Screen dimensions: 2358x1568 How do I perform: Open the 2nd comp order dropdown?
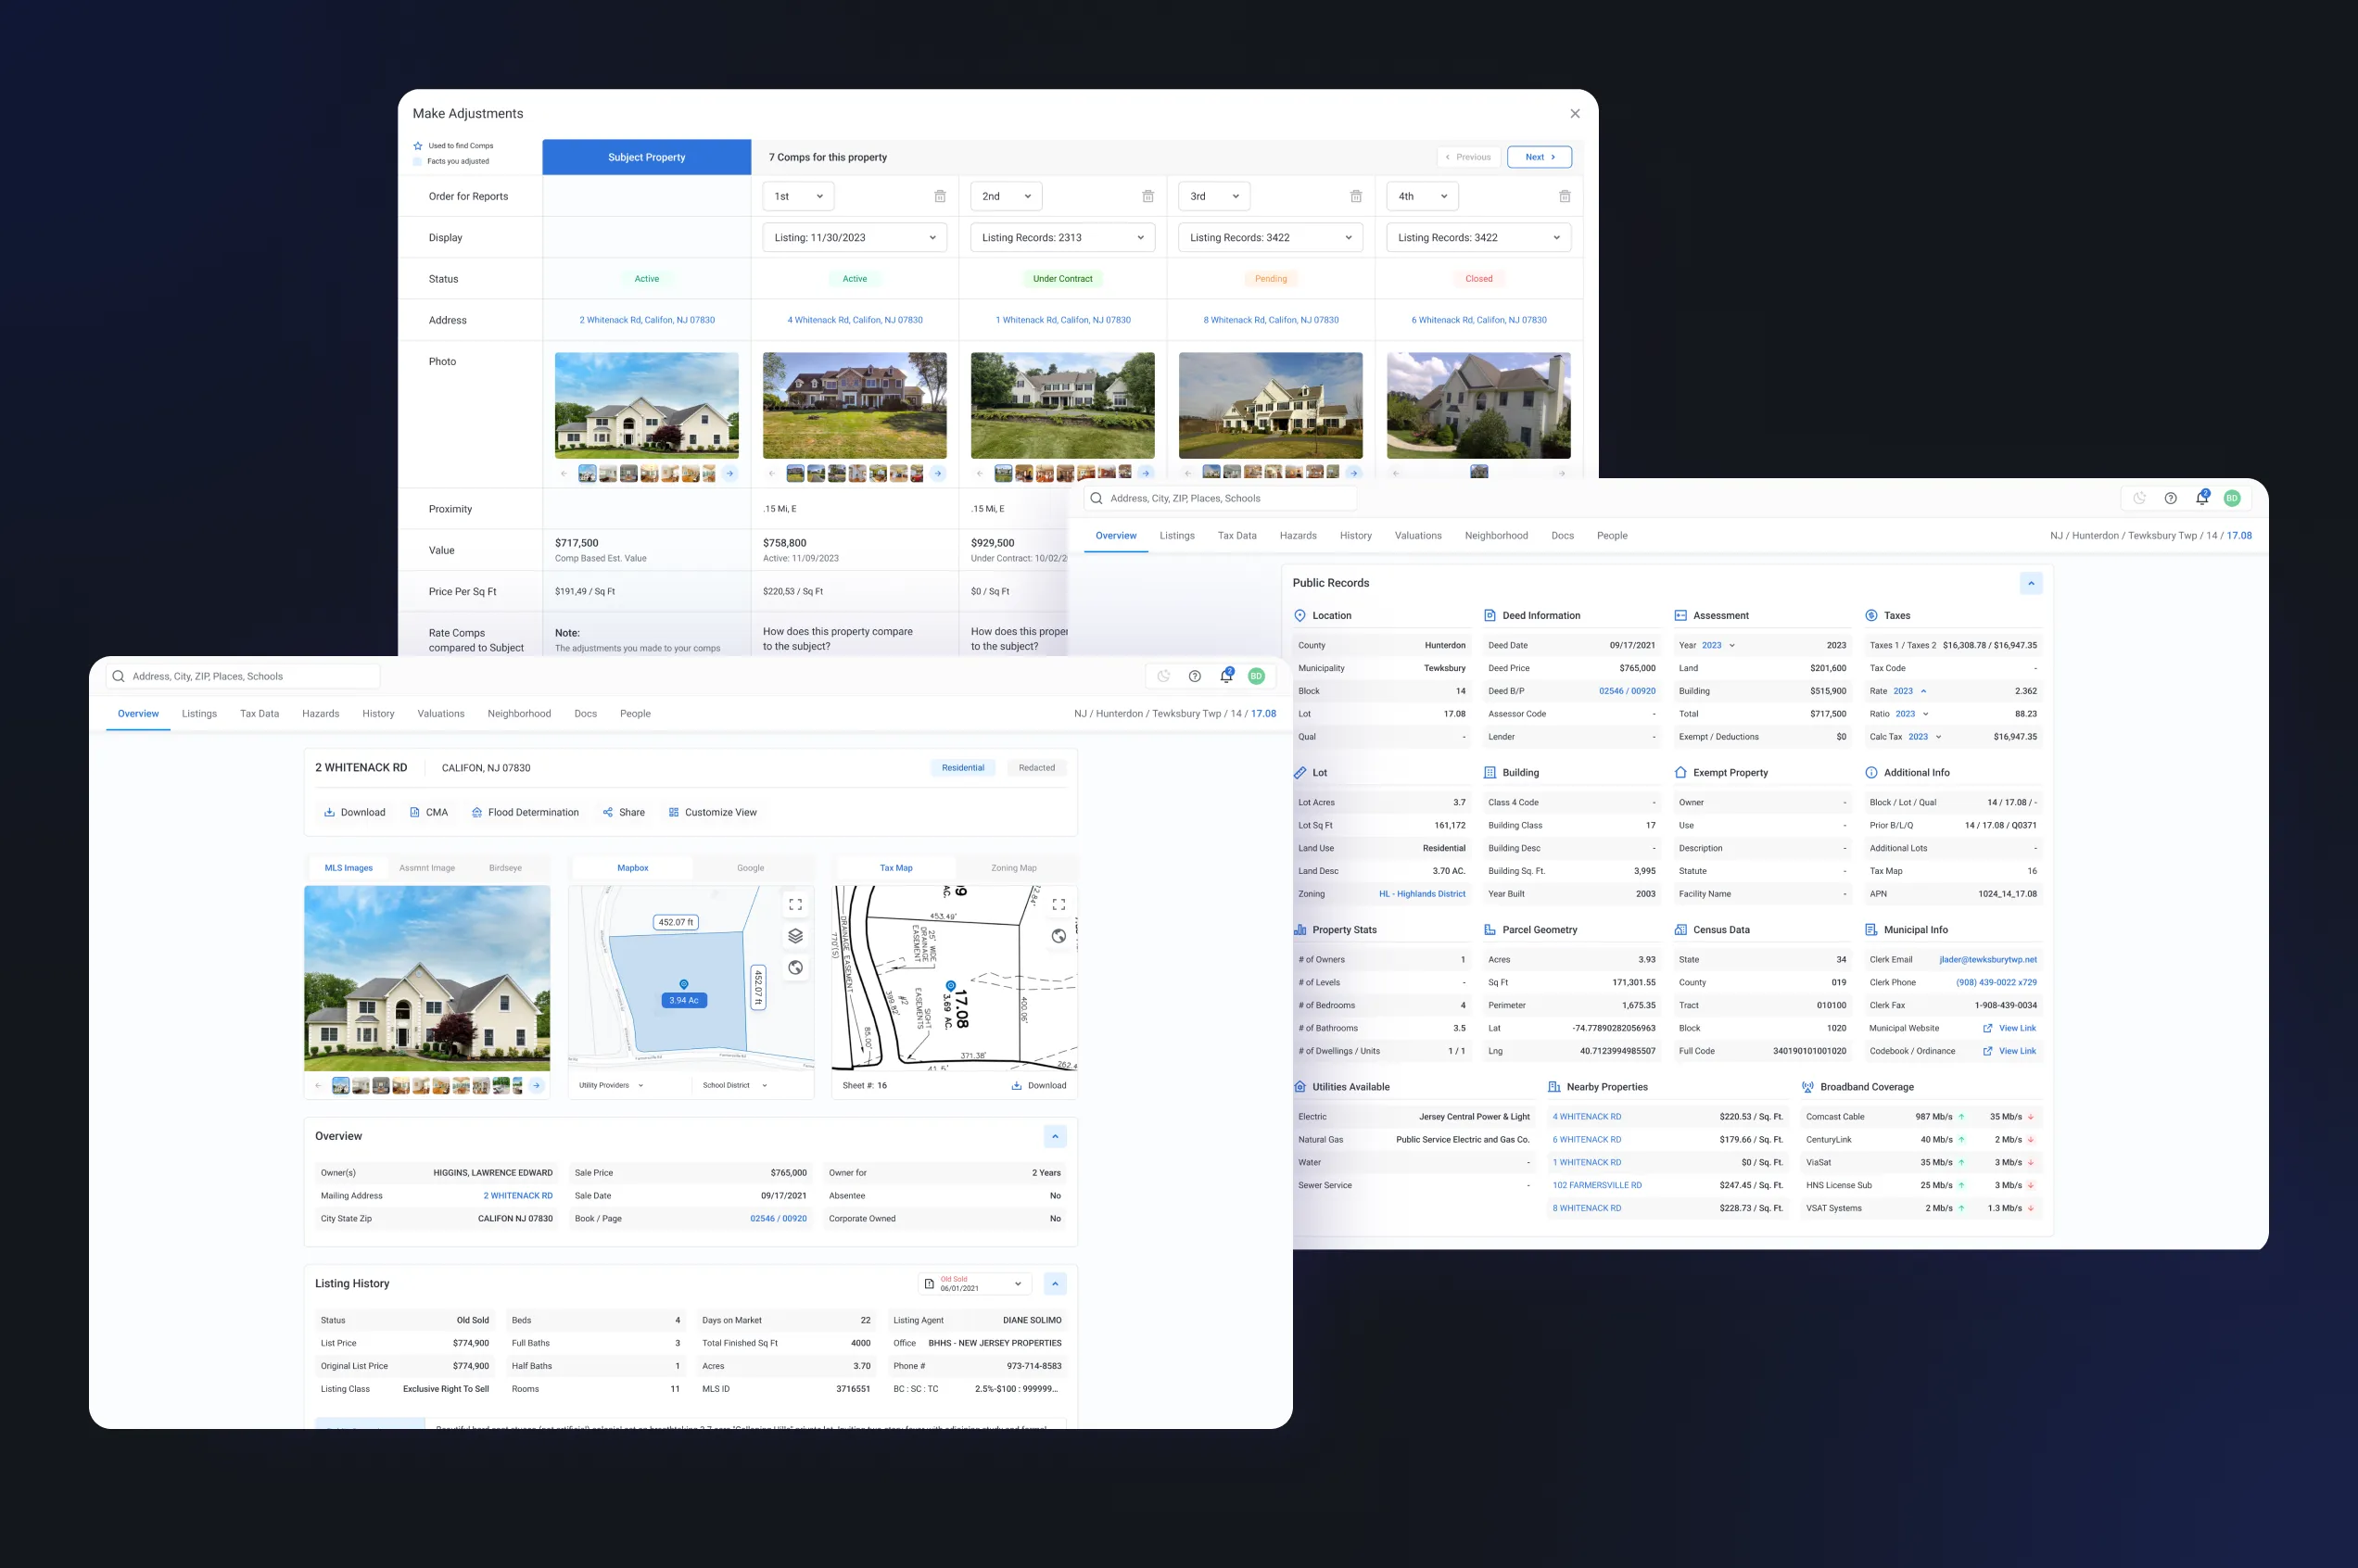[1005, 197]
